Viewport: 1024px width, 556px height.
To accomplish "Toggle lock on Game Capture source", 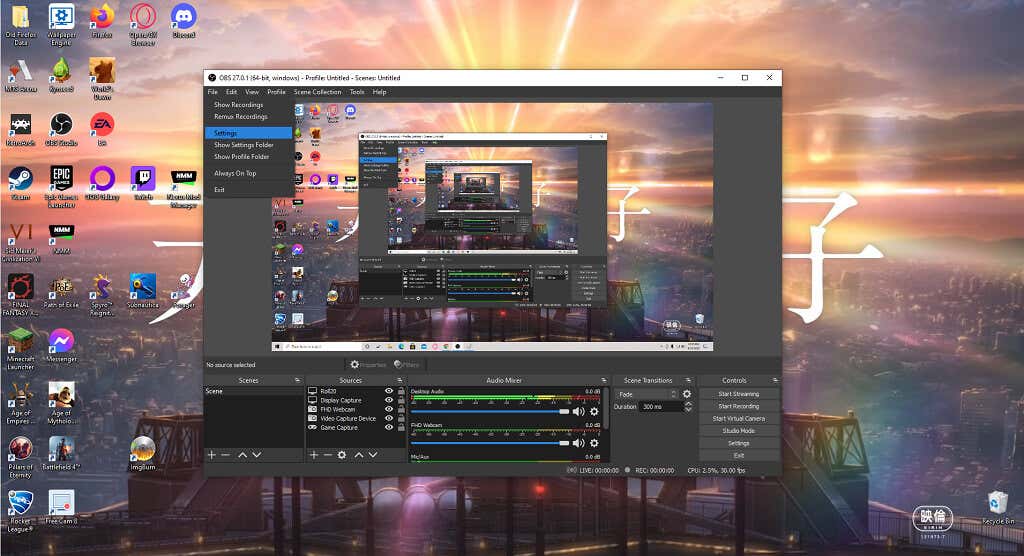I will click(x=401, y=427).
